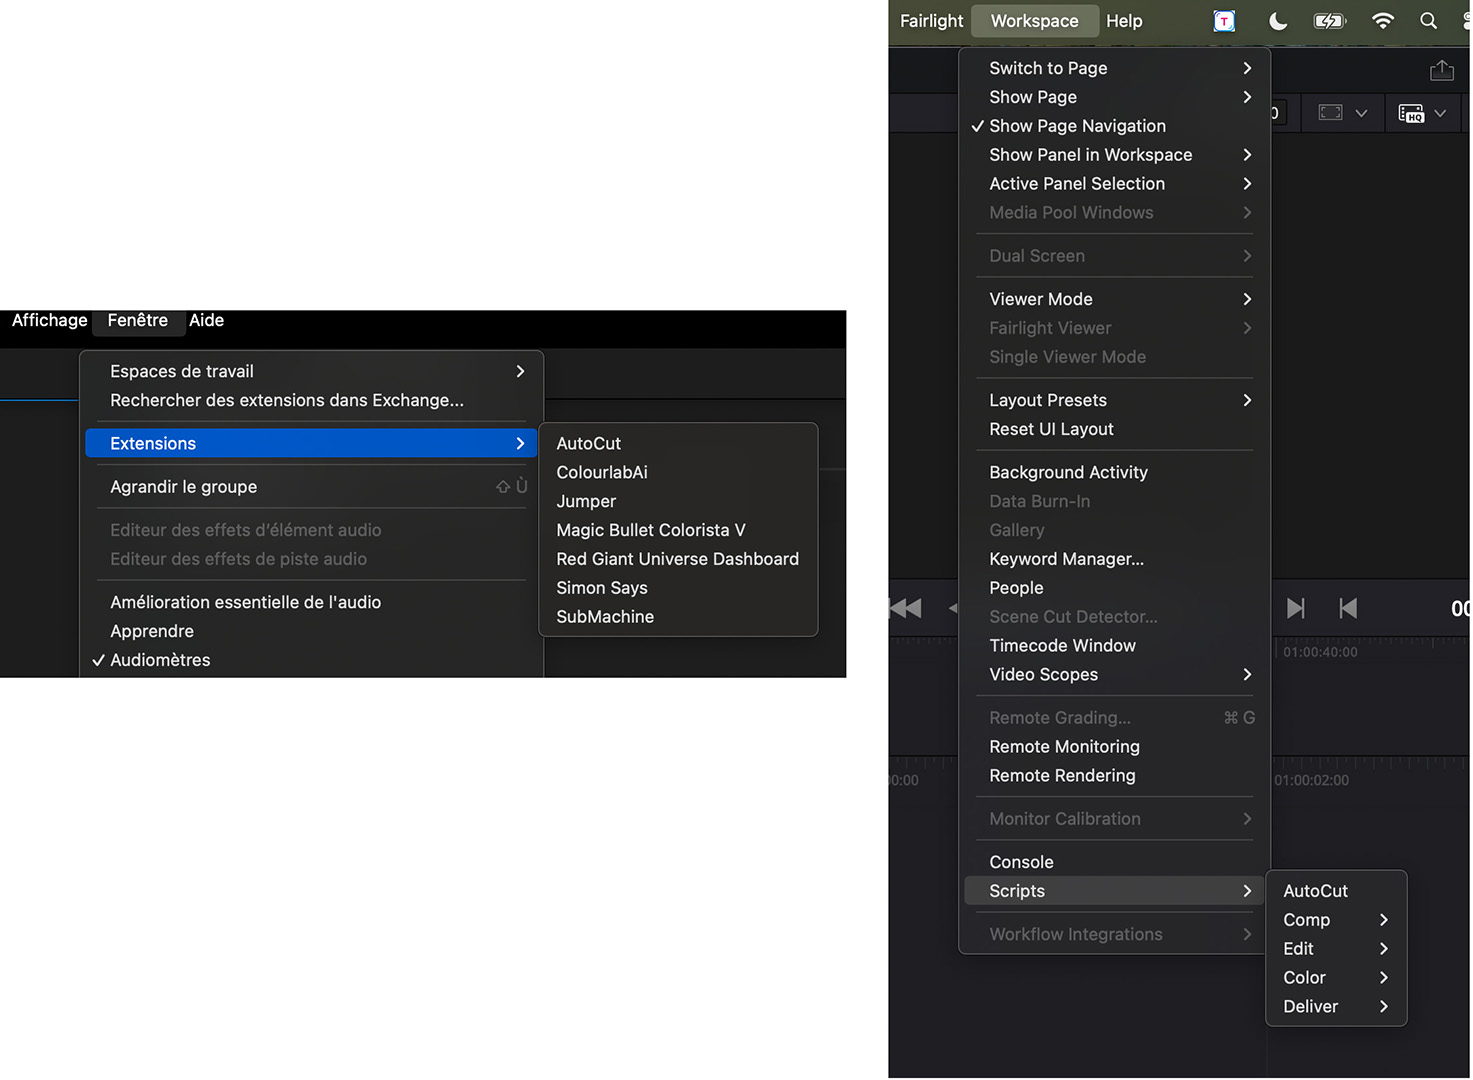Toggle the Do Not Disturb moon icon
Viewport: 1473px width, 1080px height.
click(x=1277, y=21)
